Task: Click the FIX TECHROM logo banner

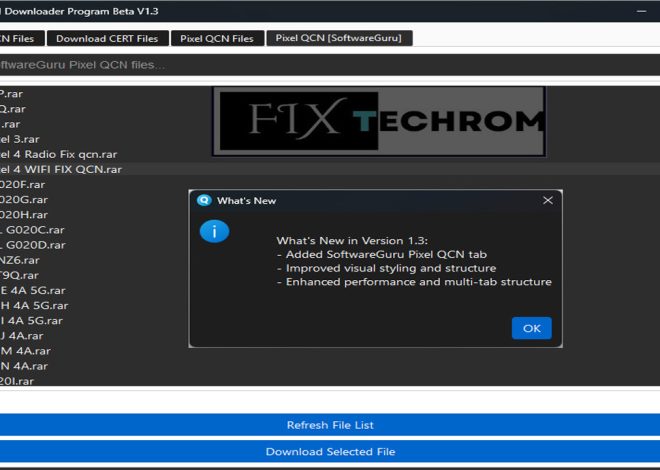Action: 379,121
